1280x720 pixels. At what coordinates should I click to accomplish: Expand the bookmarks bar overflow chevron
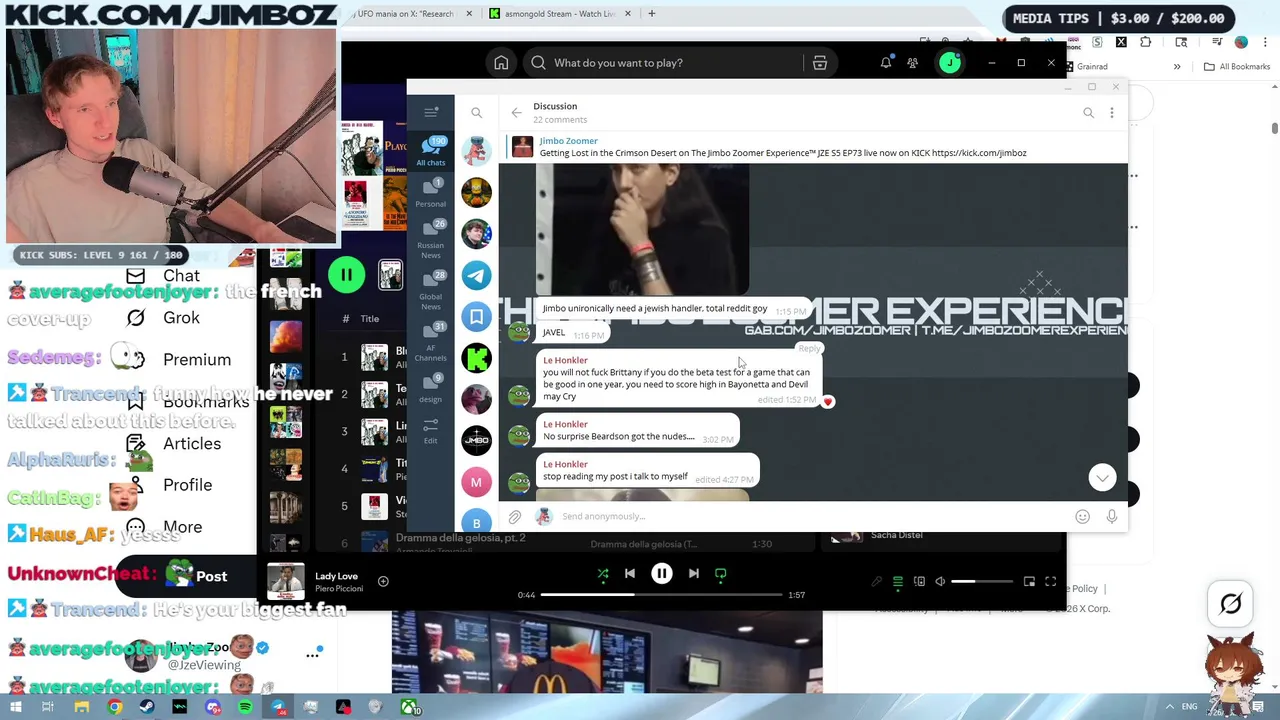[1177, 67]
